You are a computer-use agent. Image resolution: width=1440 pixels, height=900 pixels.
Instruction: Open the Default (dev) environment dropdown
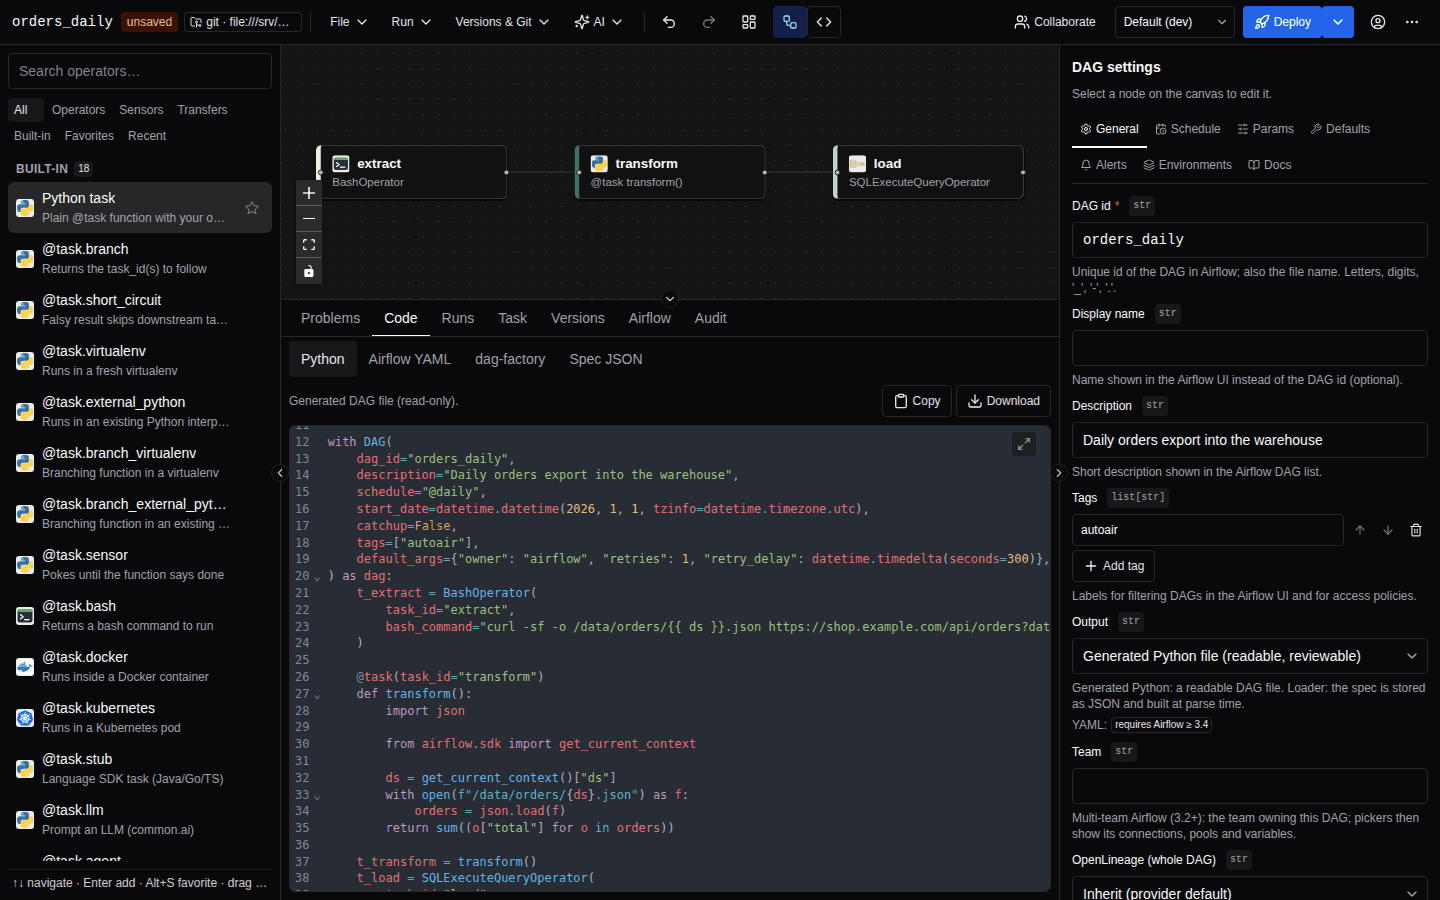click(1175, 22)
